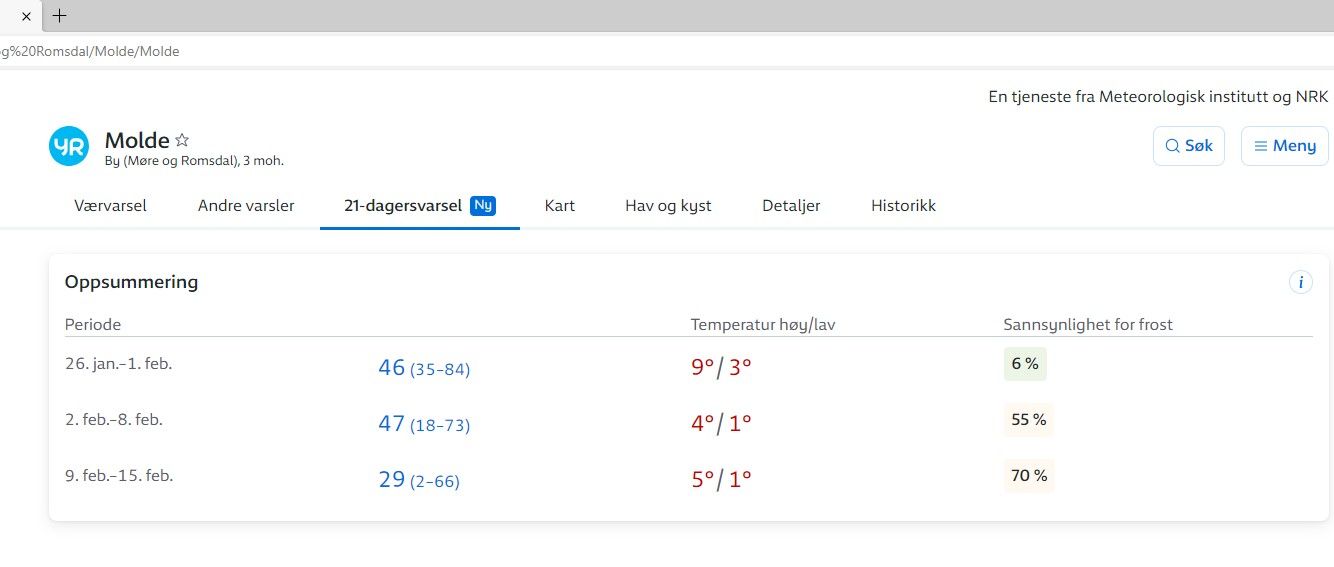The height and width of the screenshot is (567, 1334).
Task: Click the info icon in Oppsummering
Action: tap(1300, 283)
